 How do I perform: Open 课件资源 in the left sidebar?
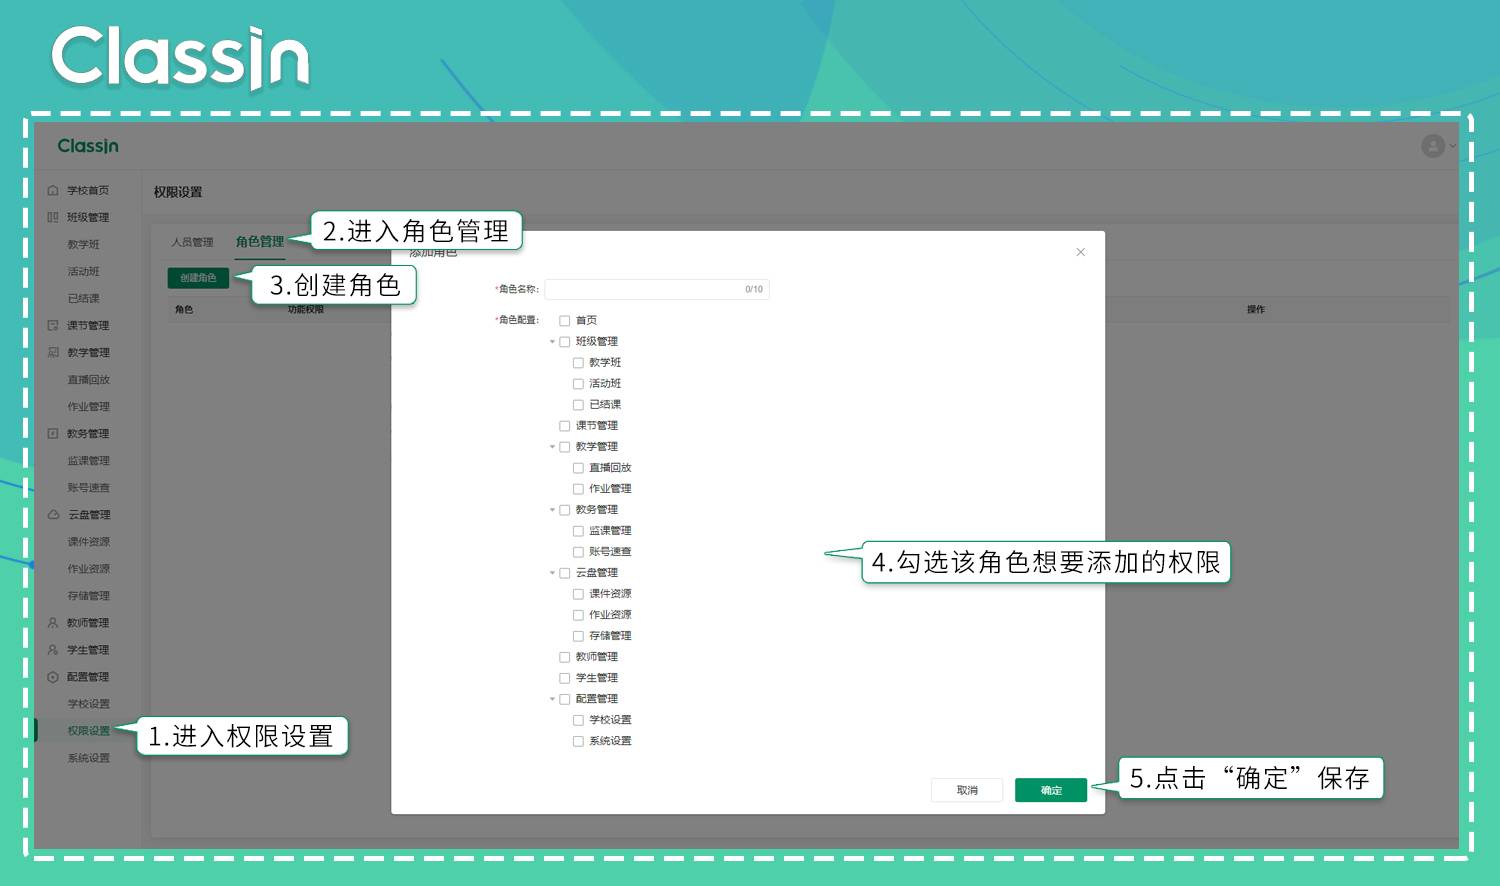(x=89, y=541)
